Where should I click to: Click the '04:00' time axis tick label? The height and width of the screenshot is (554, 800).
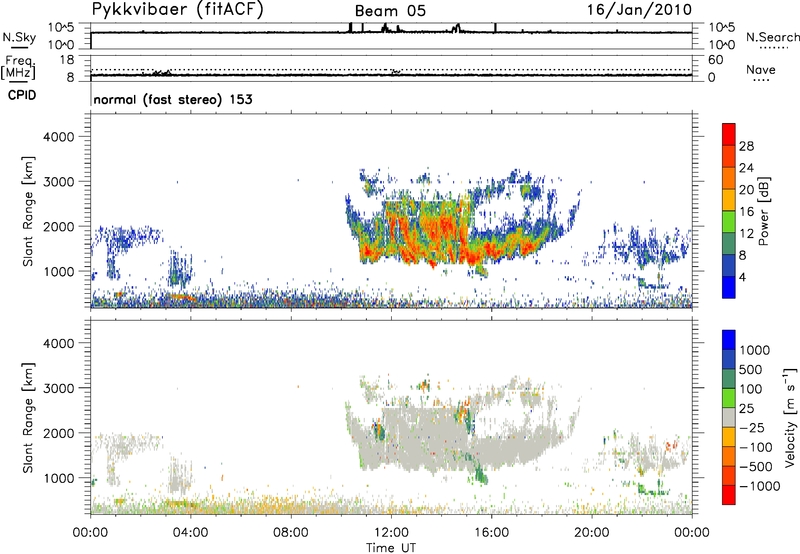click(x=190, y=533)
